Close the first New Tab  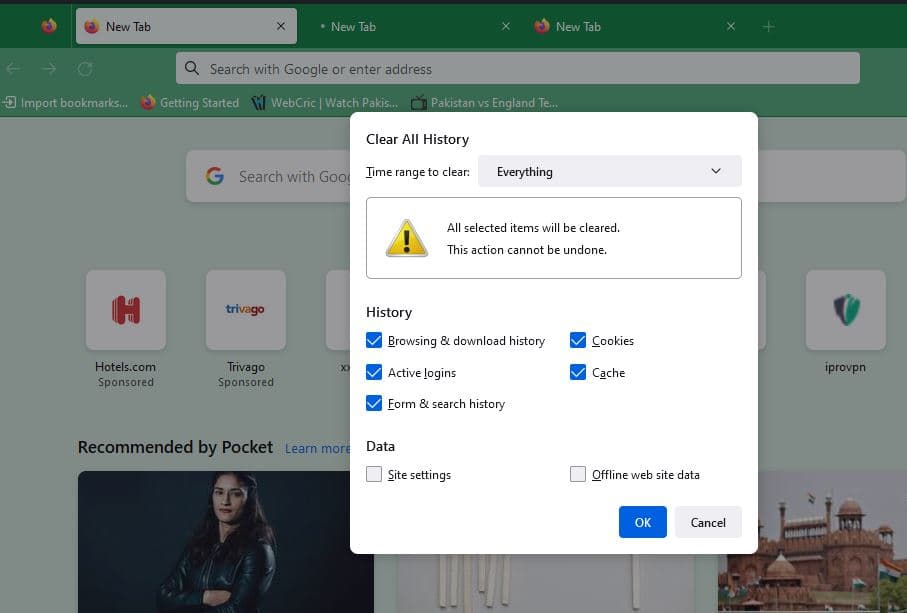point(281,26)
